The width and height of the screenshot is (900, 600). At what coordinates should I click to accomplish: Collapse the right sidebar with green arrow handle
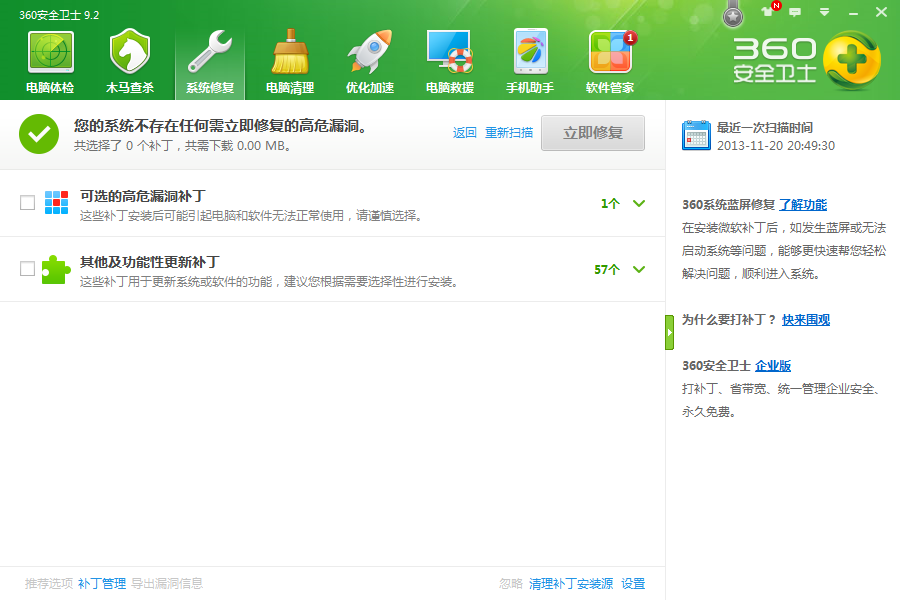tap(669, 332)
